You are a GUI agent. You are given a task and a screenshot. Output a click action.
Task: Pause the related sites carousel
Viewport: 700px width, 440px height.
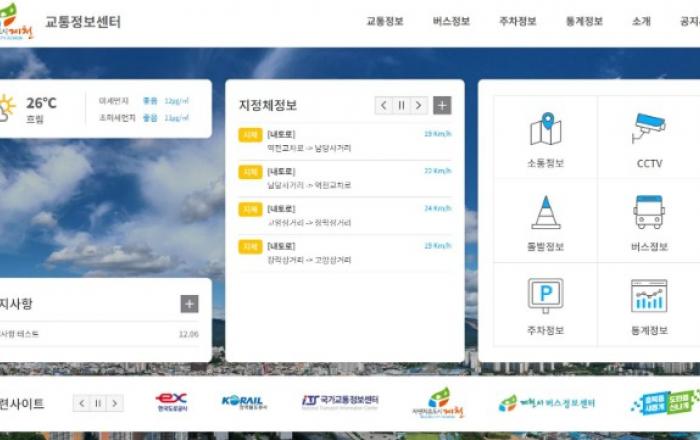(x=98, y=403)
